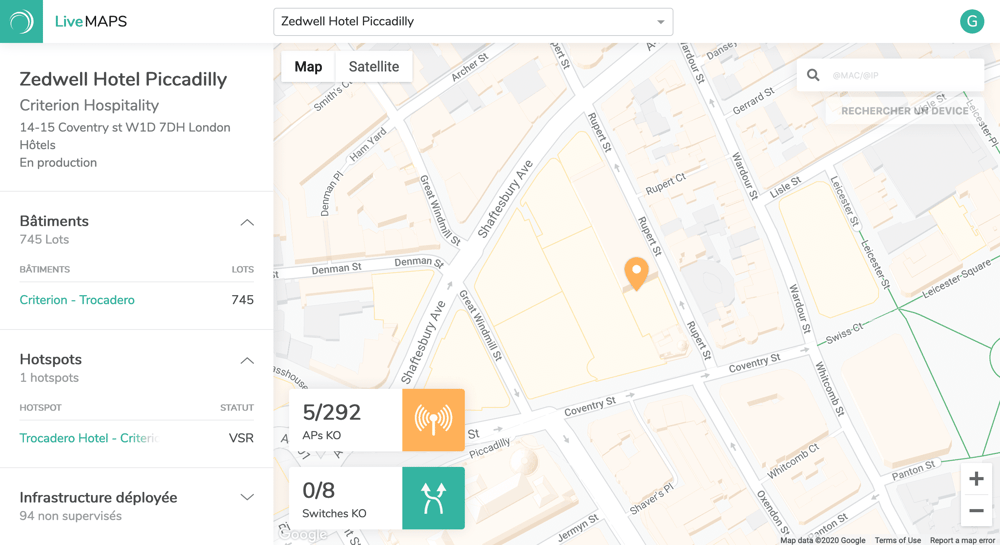Screen dimensions: 1000x545
Task: Collapse the Bâtiments section
Action: [x=247, y=222]
